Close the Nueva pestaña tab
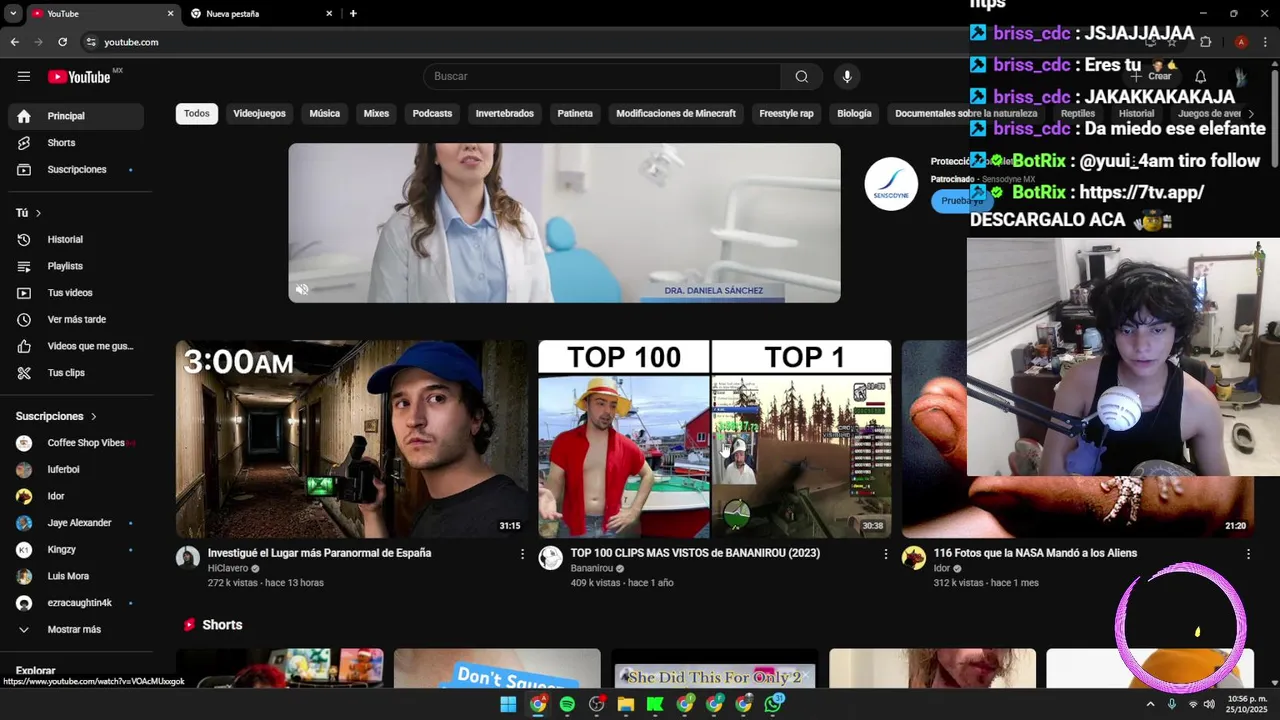 [x=329, y=14]
